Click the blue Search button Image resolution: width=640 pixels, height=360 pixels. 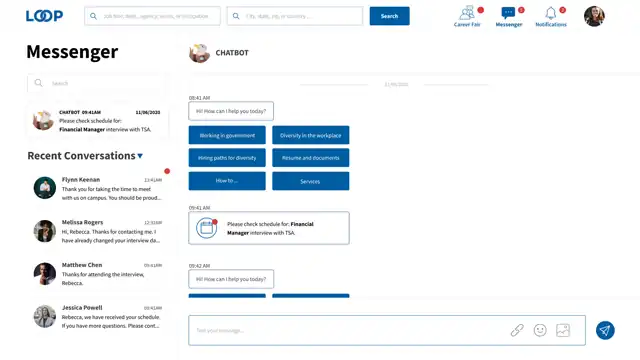pyautogui.click(x=389, y=16)
